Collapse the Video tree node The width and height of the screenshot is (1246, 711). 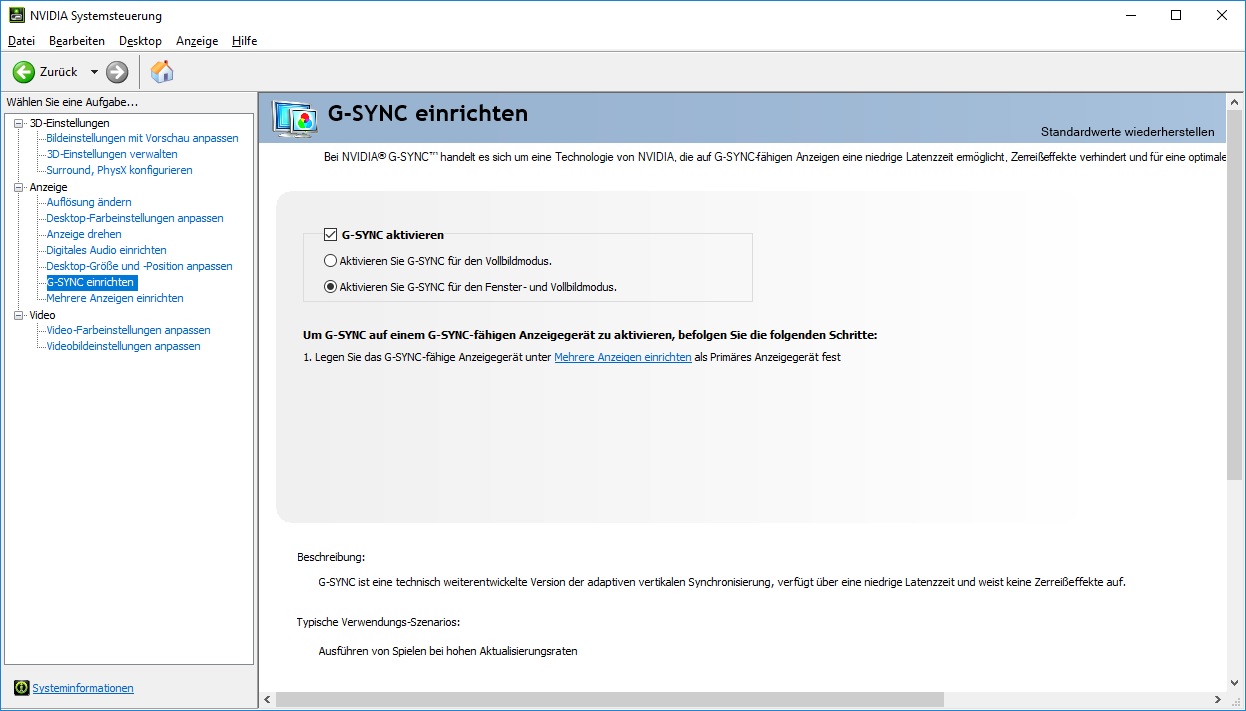tap(18, 315)
